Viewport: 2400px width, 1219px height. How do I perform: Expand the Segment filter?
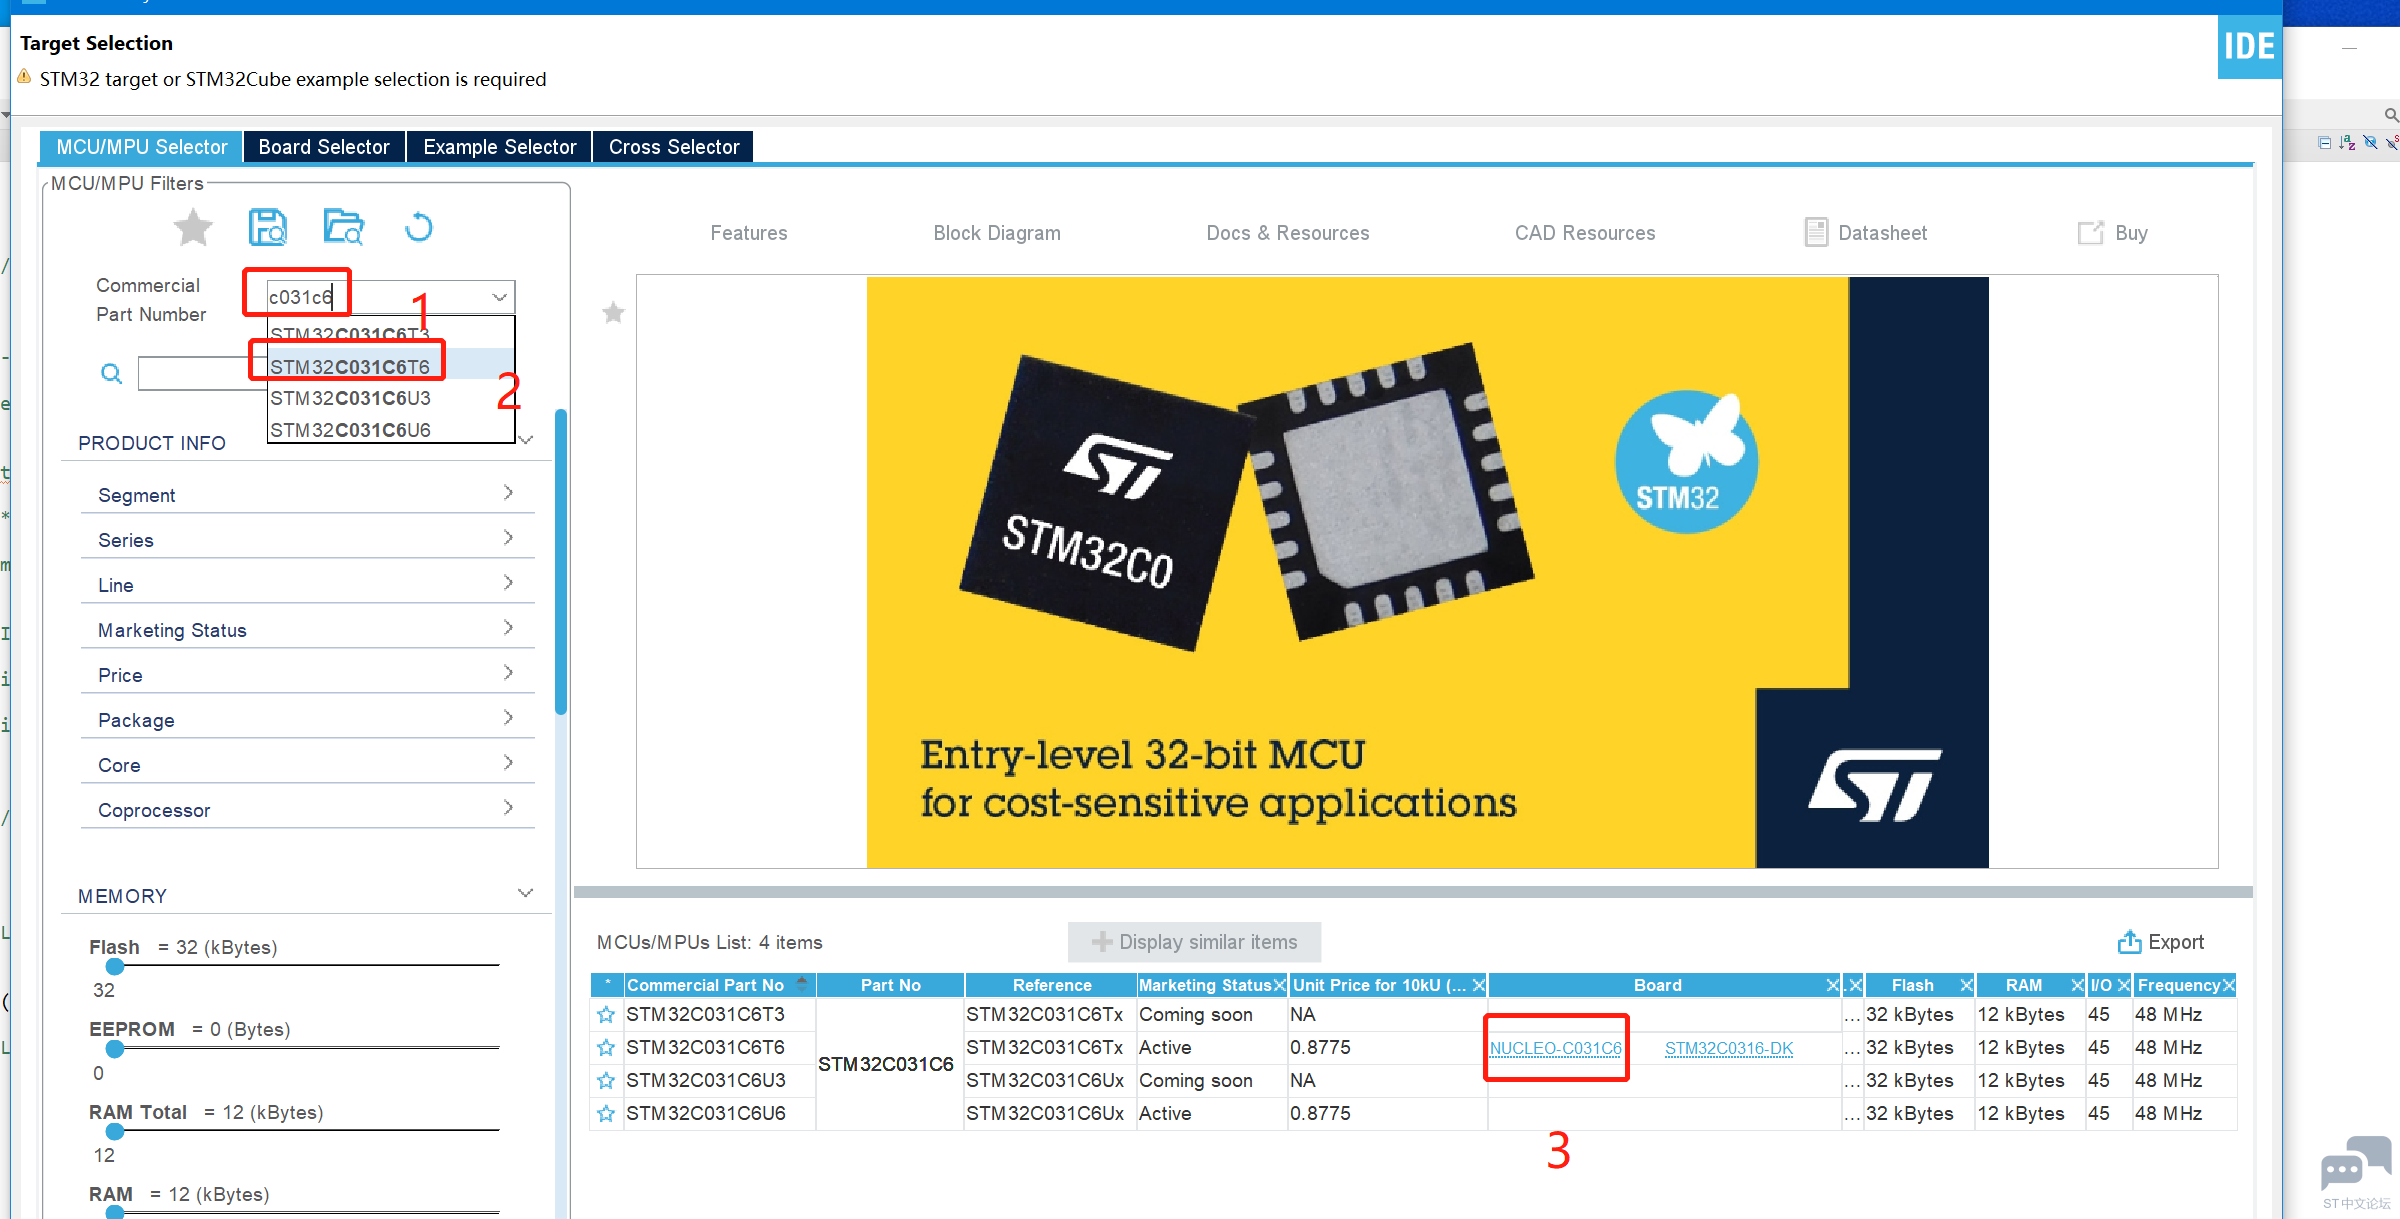coord(508,493)
